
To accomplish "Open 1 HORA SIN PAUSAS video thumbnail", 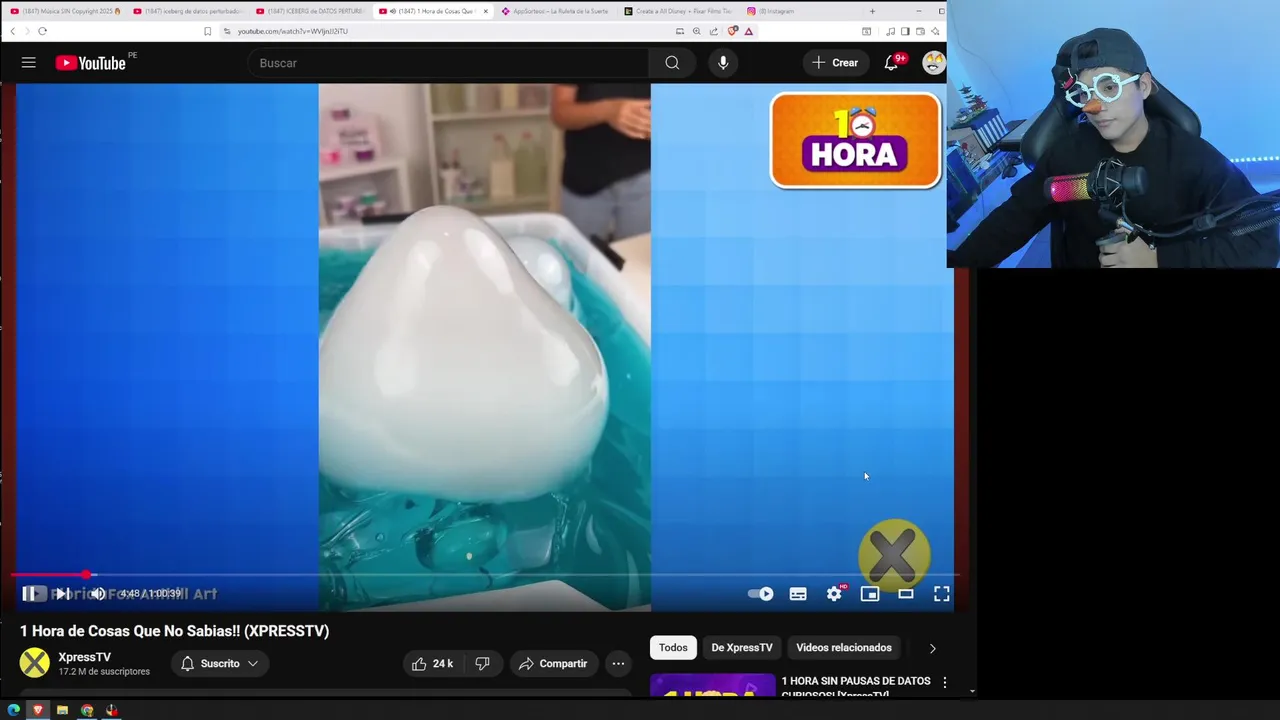I will tap(712, 685).
